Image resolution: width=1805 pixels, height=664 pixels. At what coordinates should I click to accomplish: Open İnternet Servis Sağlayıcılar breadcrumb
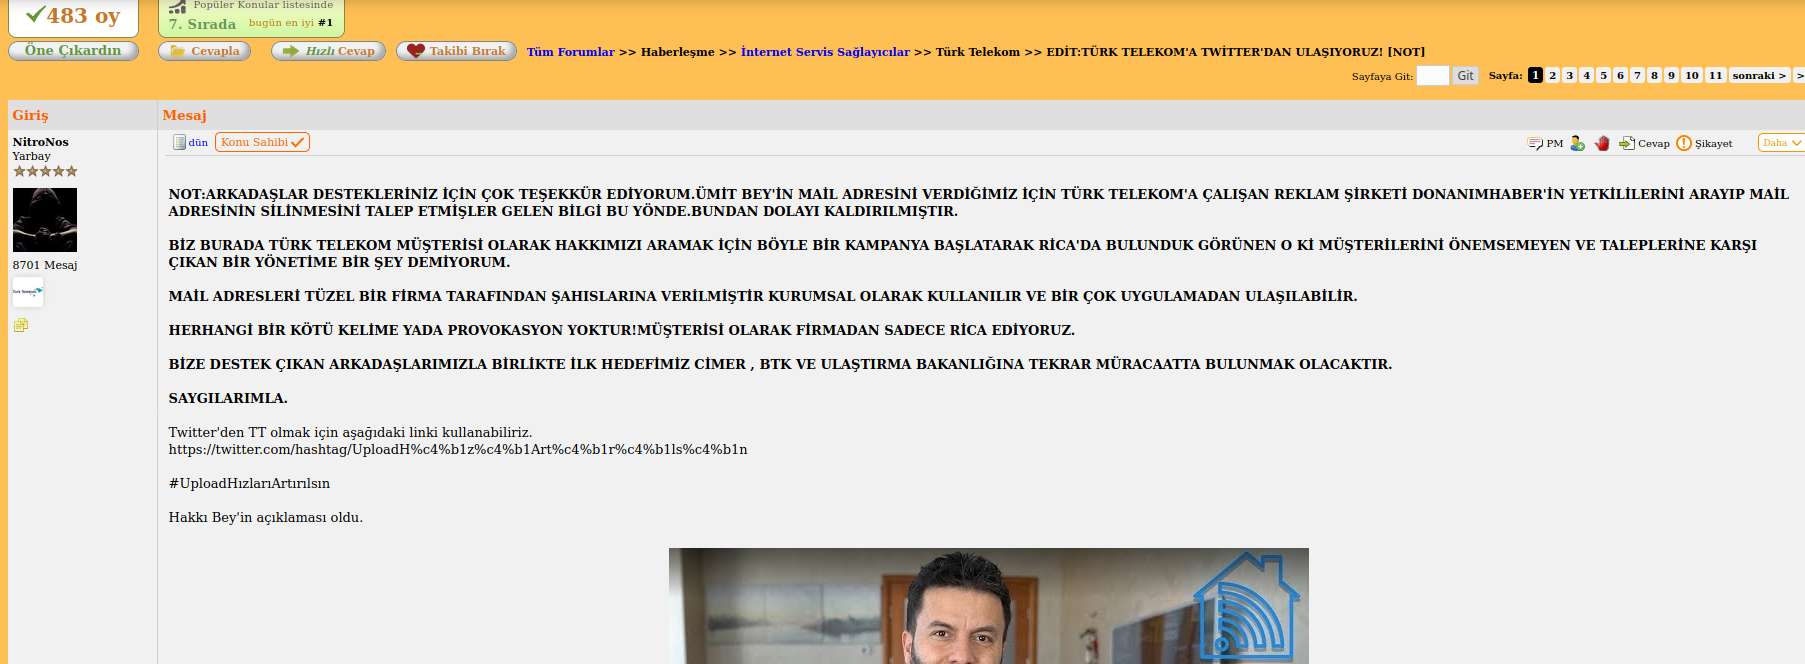tap(825, 52)
